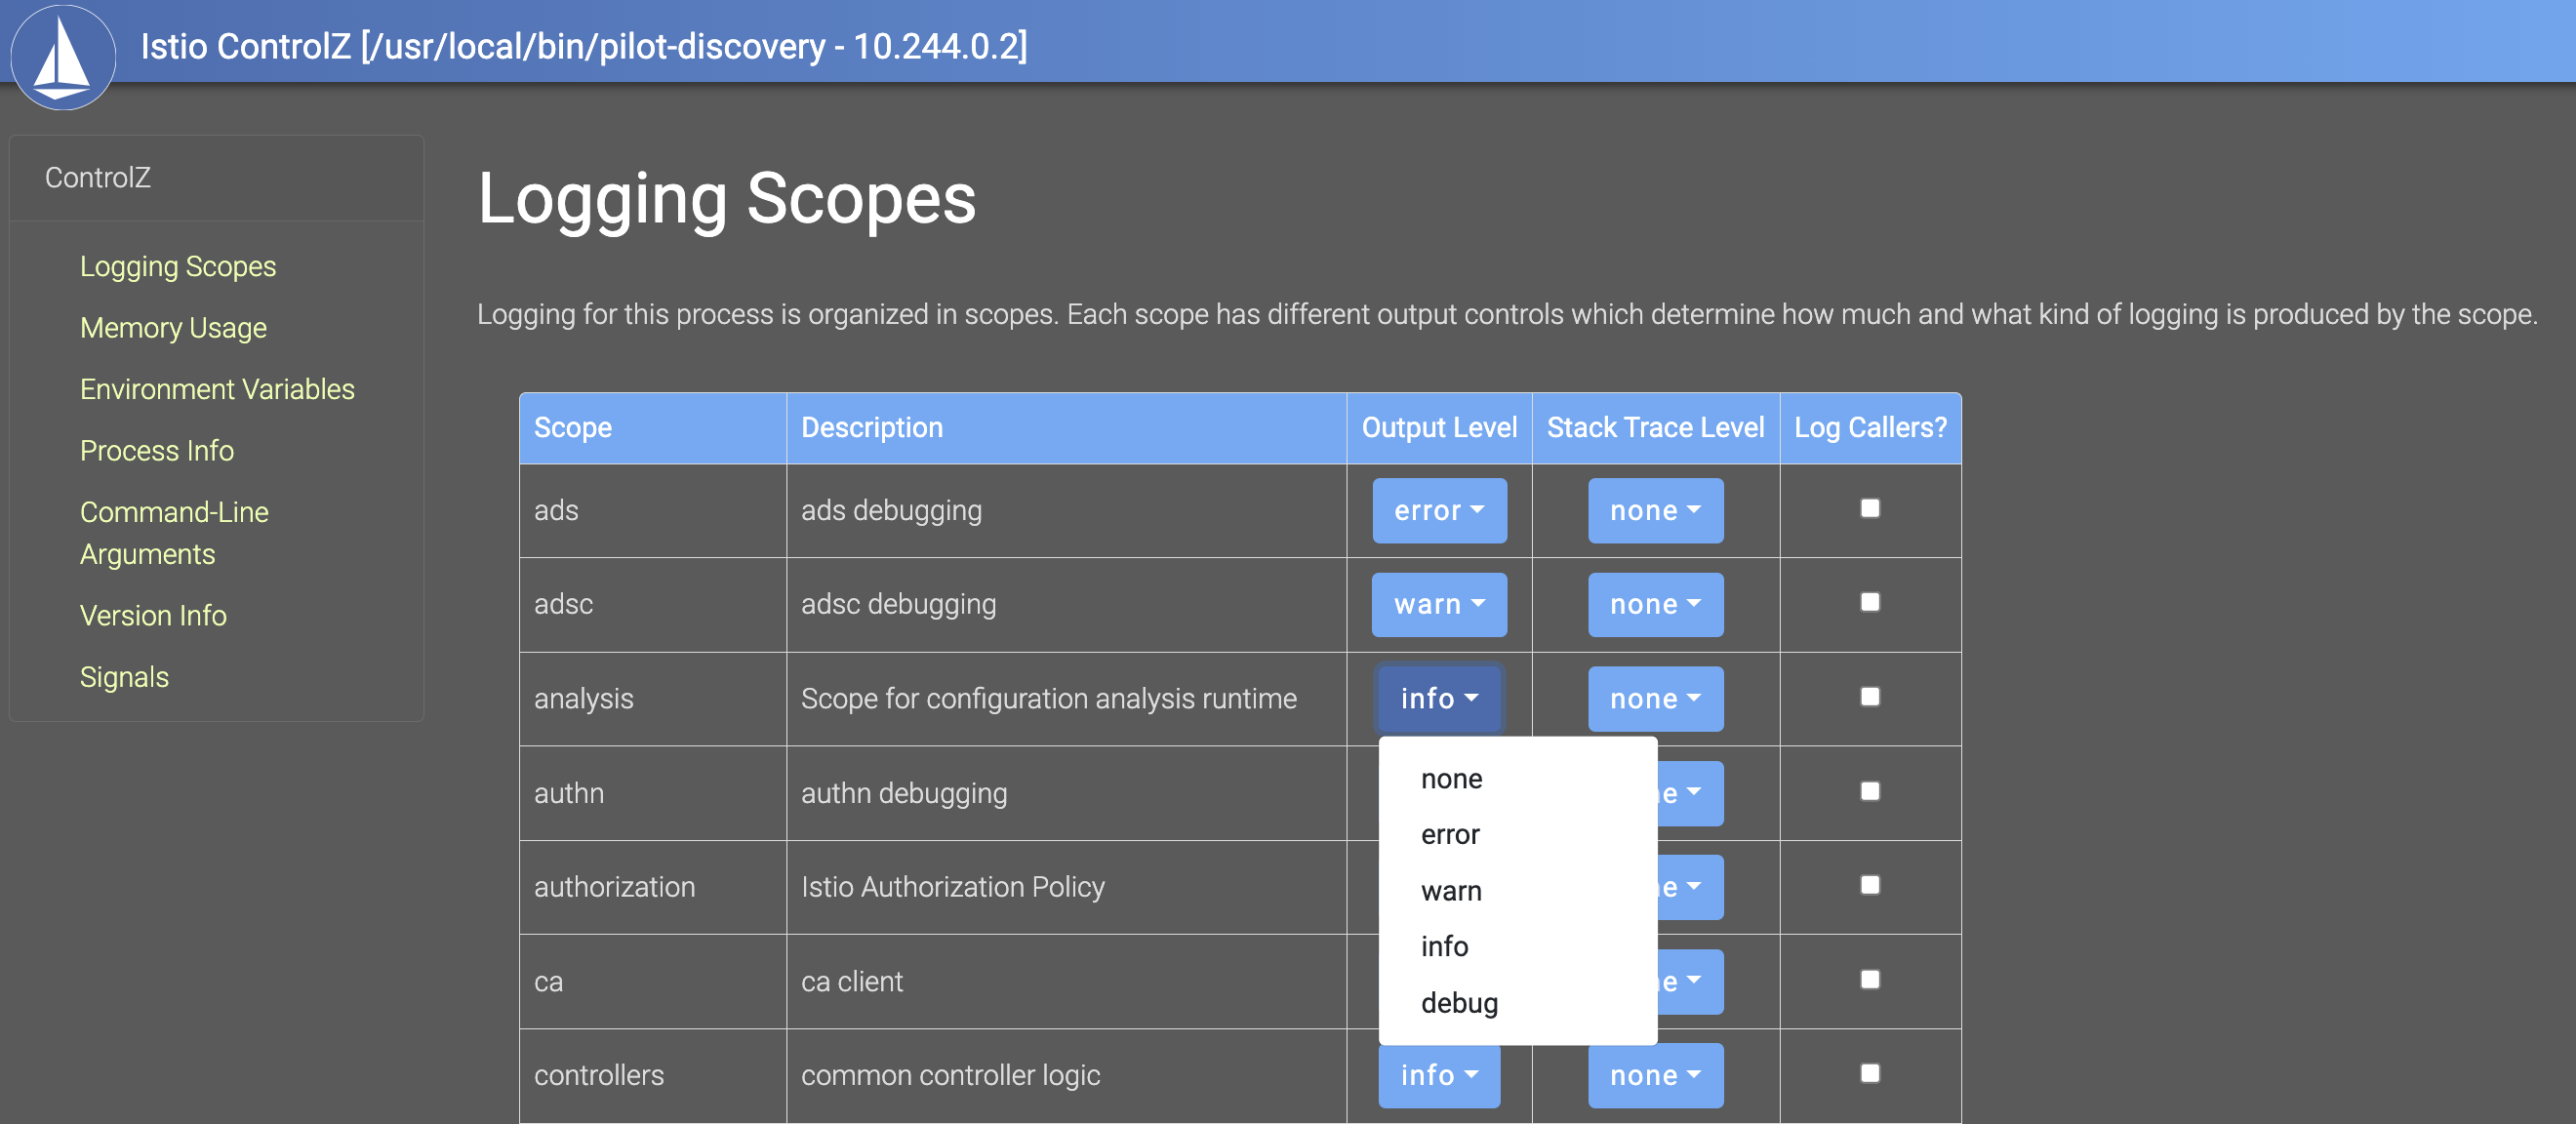The width and height of the screenshot is (2576, 1124).
Task: Open authorization stack trace level dropdown
Action: pos(1689,887)
